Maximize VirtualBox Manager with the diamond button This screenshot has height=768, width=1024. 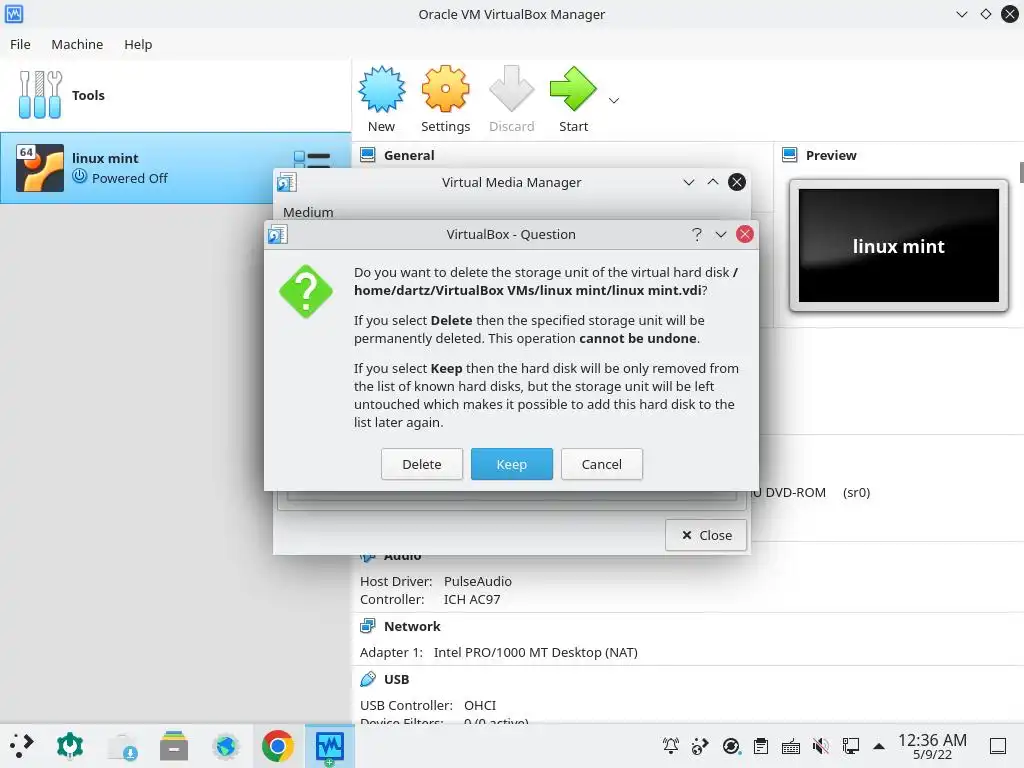[x=985, y=14]
